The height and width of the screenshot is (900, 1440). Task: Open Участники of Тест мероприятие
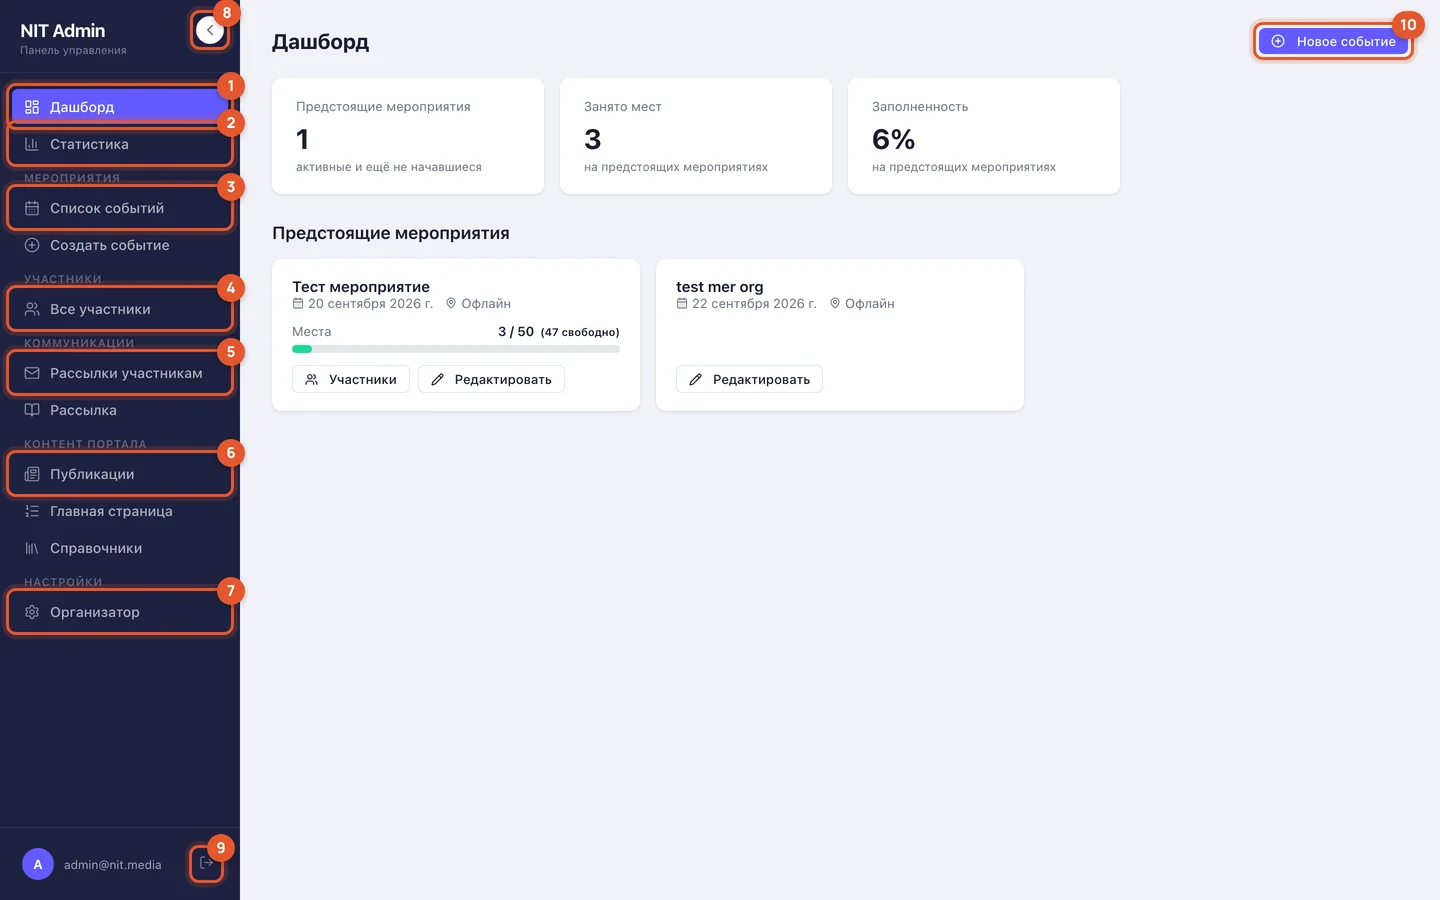(351, 379)
